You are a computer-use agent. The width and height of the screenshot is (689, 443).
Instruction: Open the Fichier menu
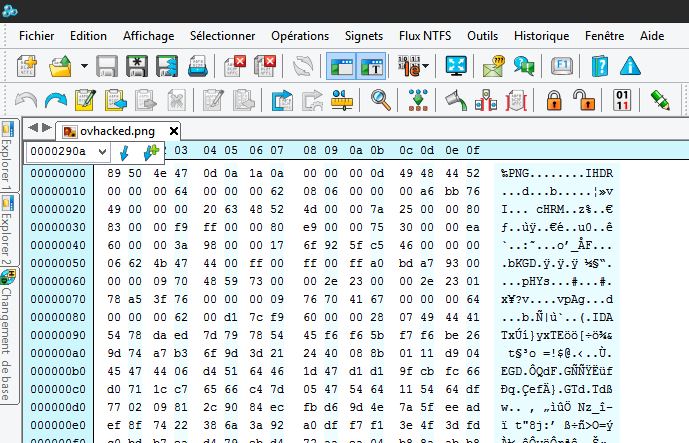(x=36, y=36)
